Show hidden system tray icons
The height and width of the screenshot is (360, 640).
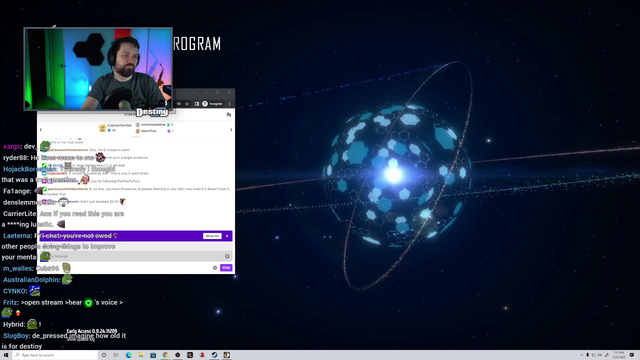click(582, 355)
